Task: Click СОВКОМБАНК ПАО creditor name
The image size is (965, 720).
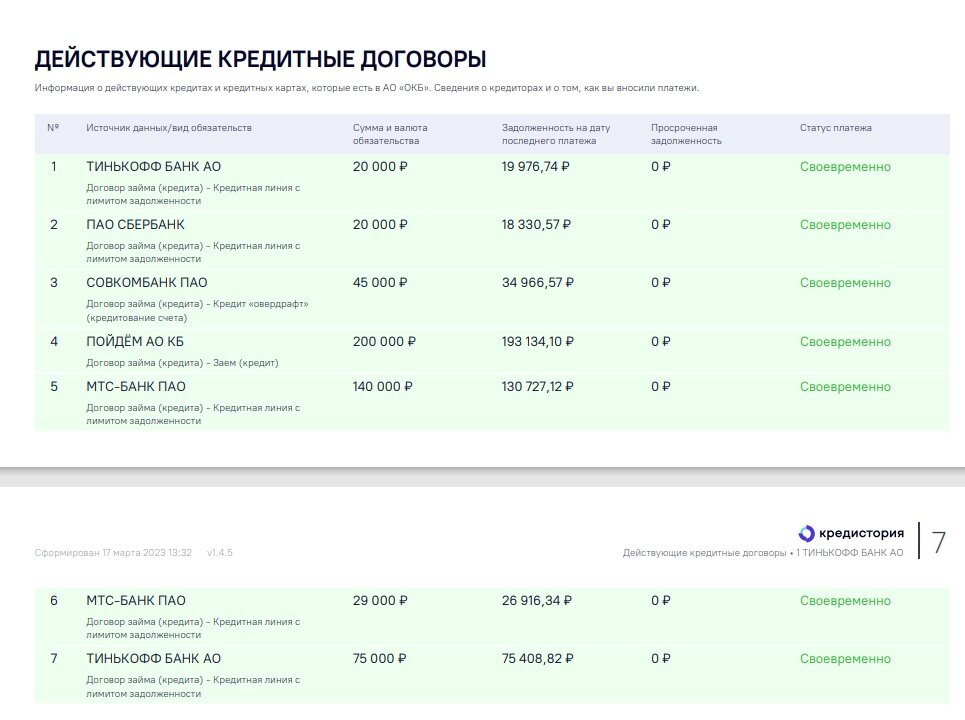Action: (x=146, y=282)
